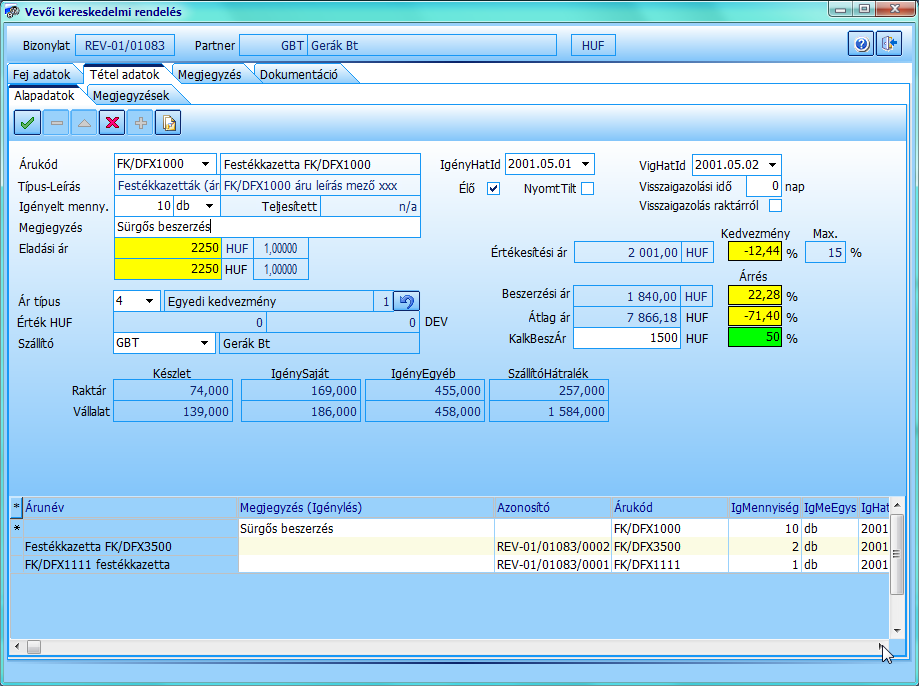
Task: Select the Tétel adatok tab
Action: coord(124,74)
